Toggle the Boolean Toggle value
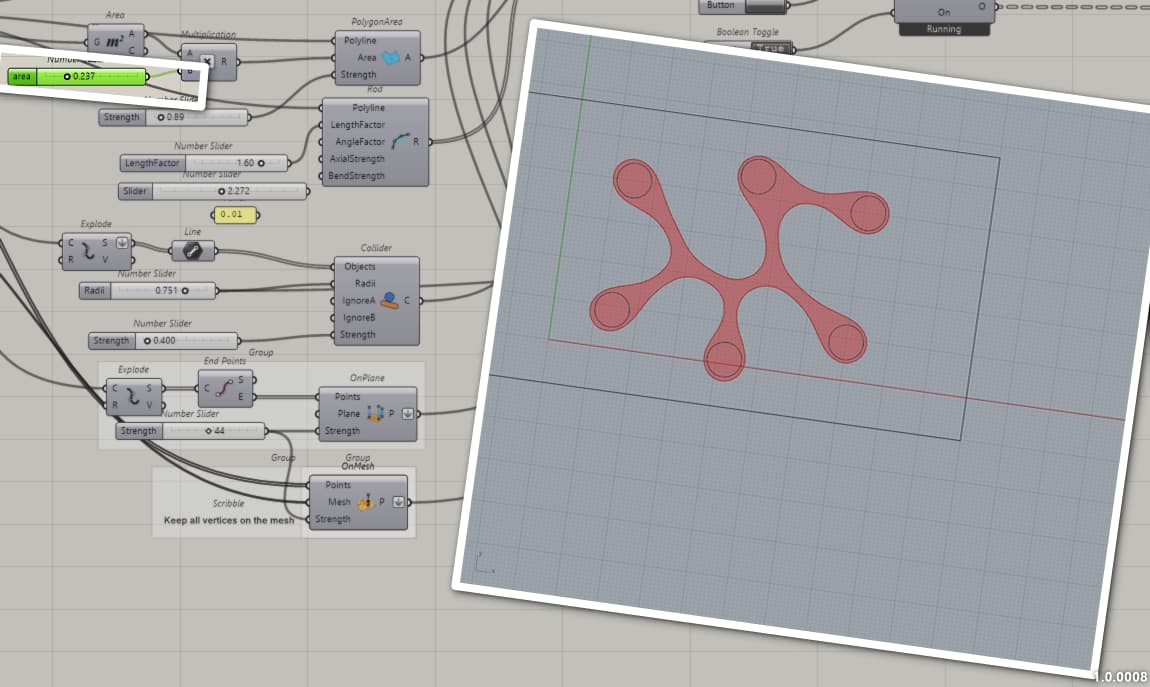 click(772, 48)
